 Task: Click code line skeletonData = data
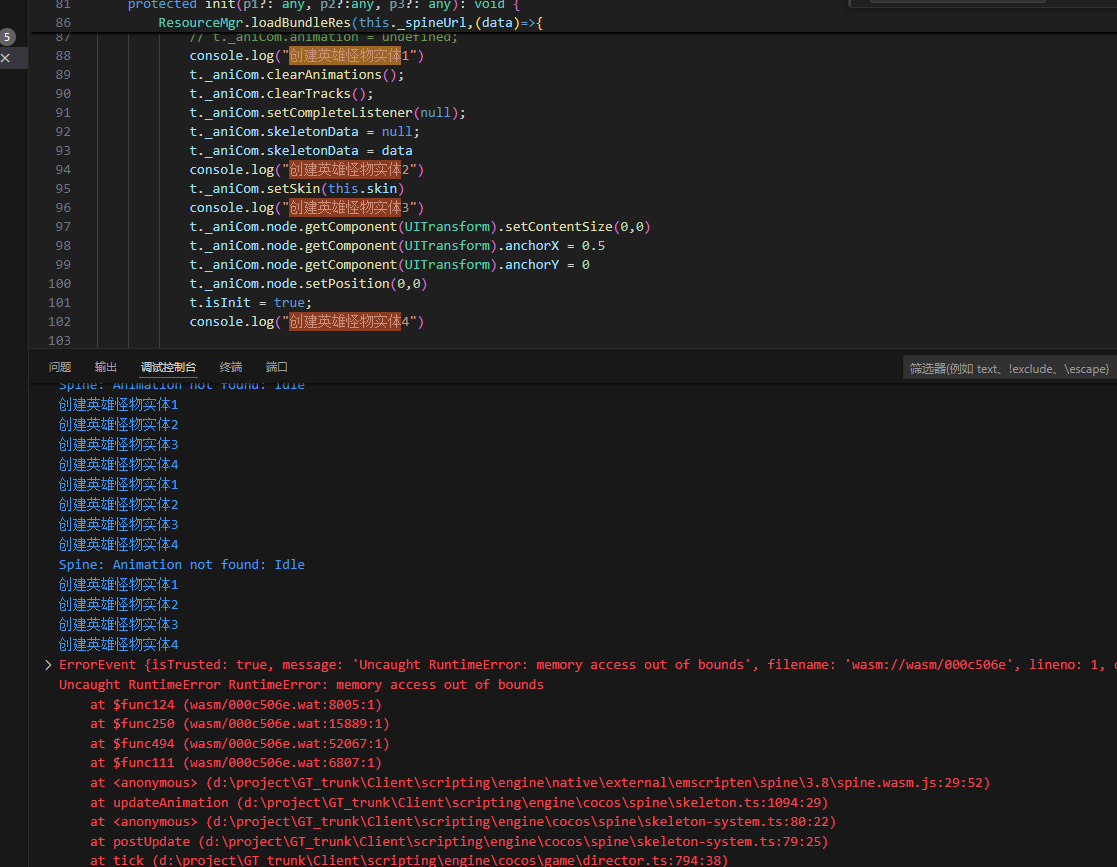click(301, 150)
